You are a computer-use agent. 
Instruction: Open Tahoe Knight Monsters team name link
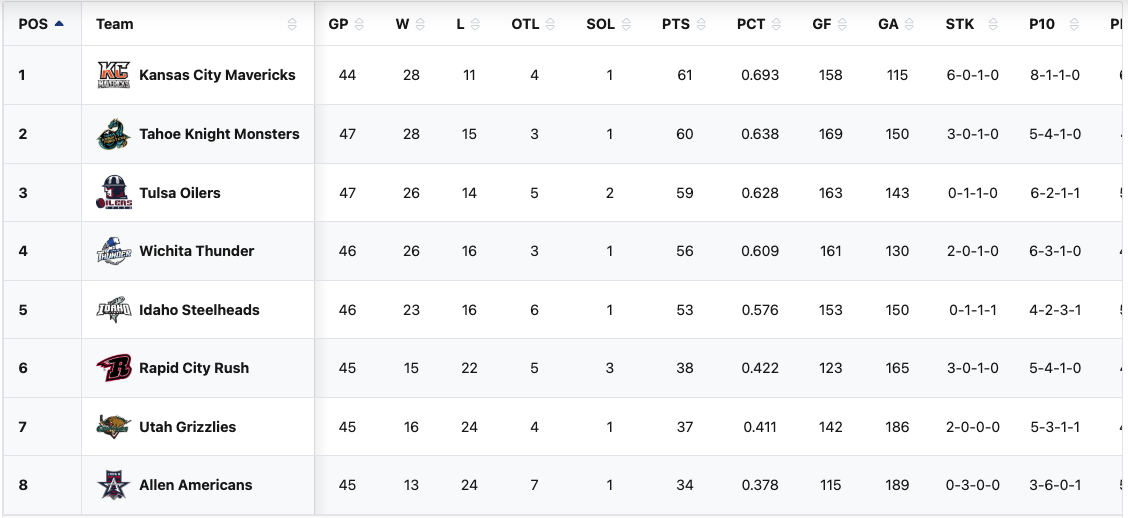(219, 134)
